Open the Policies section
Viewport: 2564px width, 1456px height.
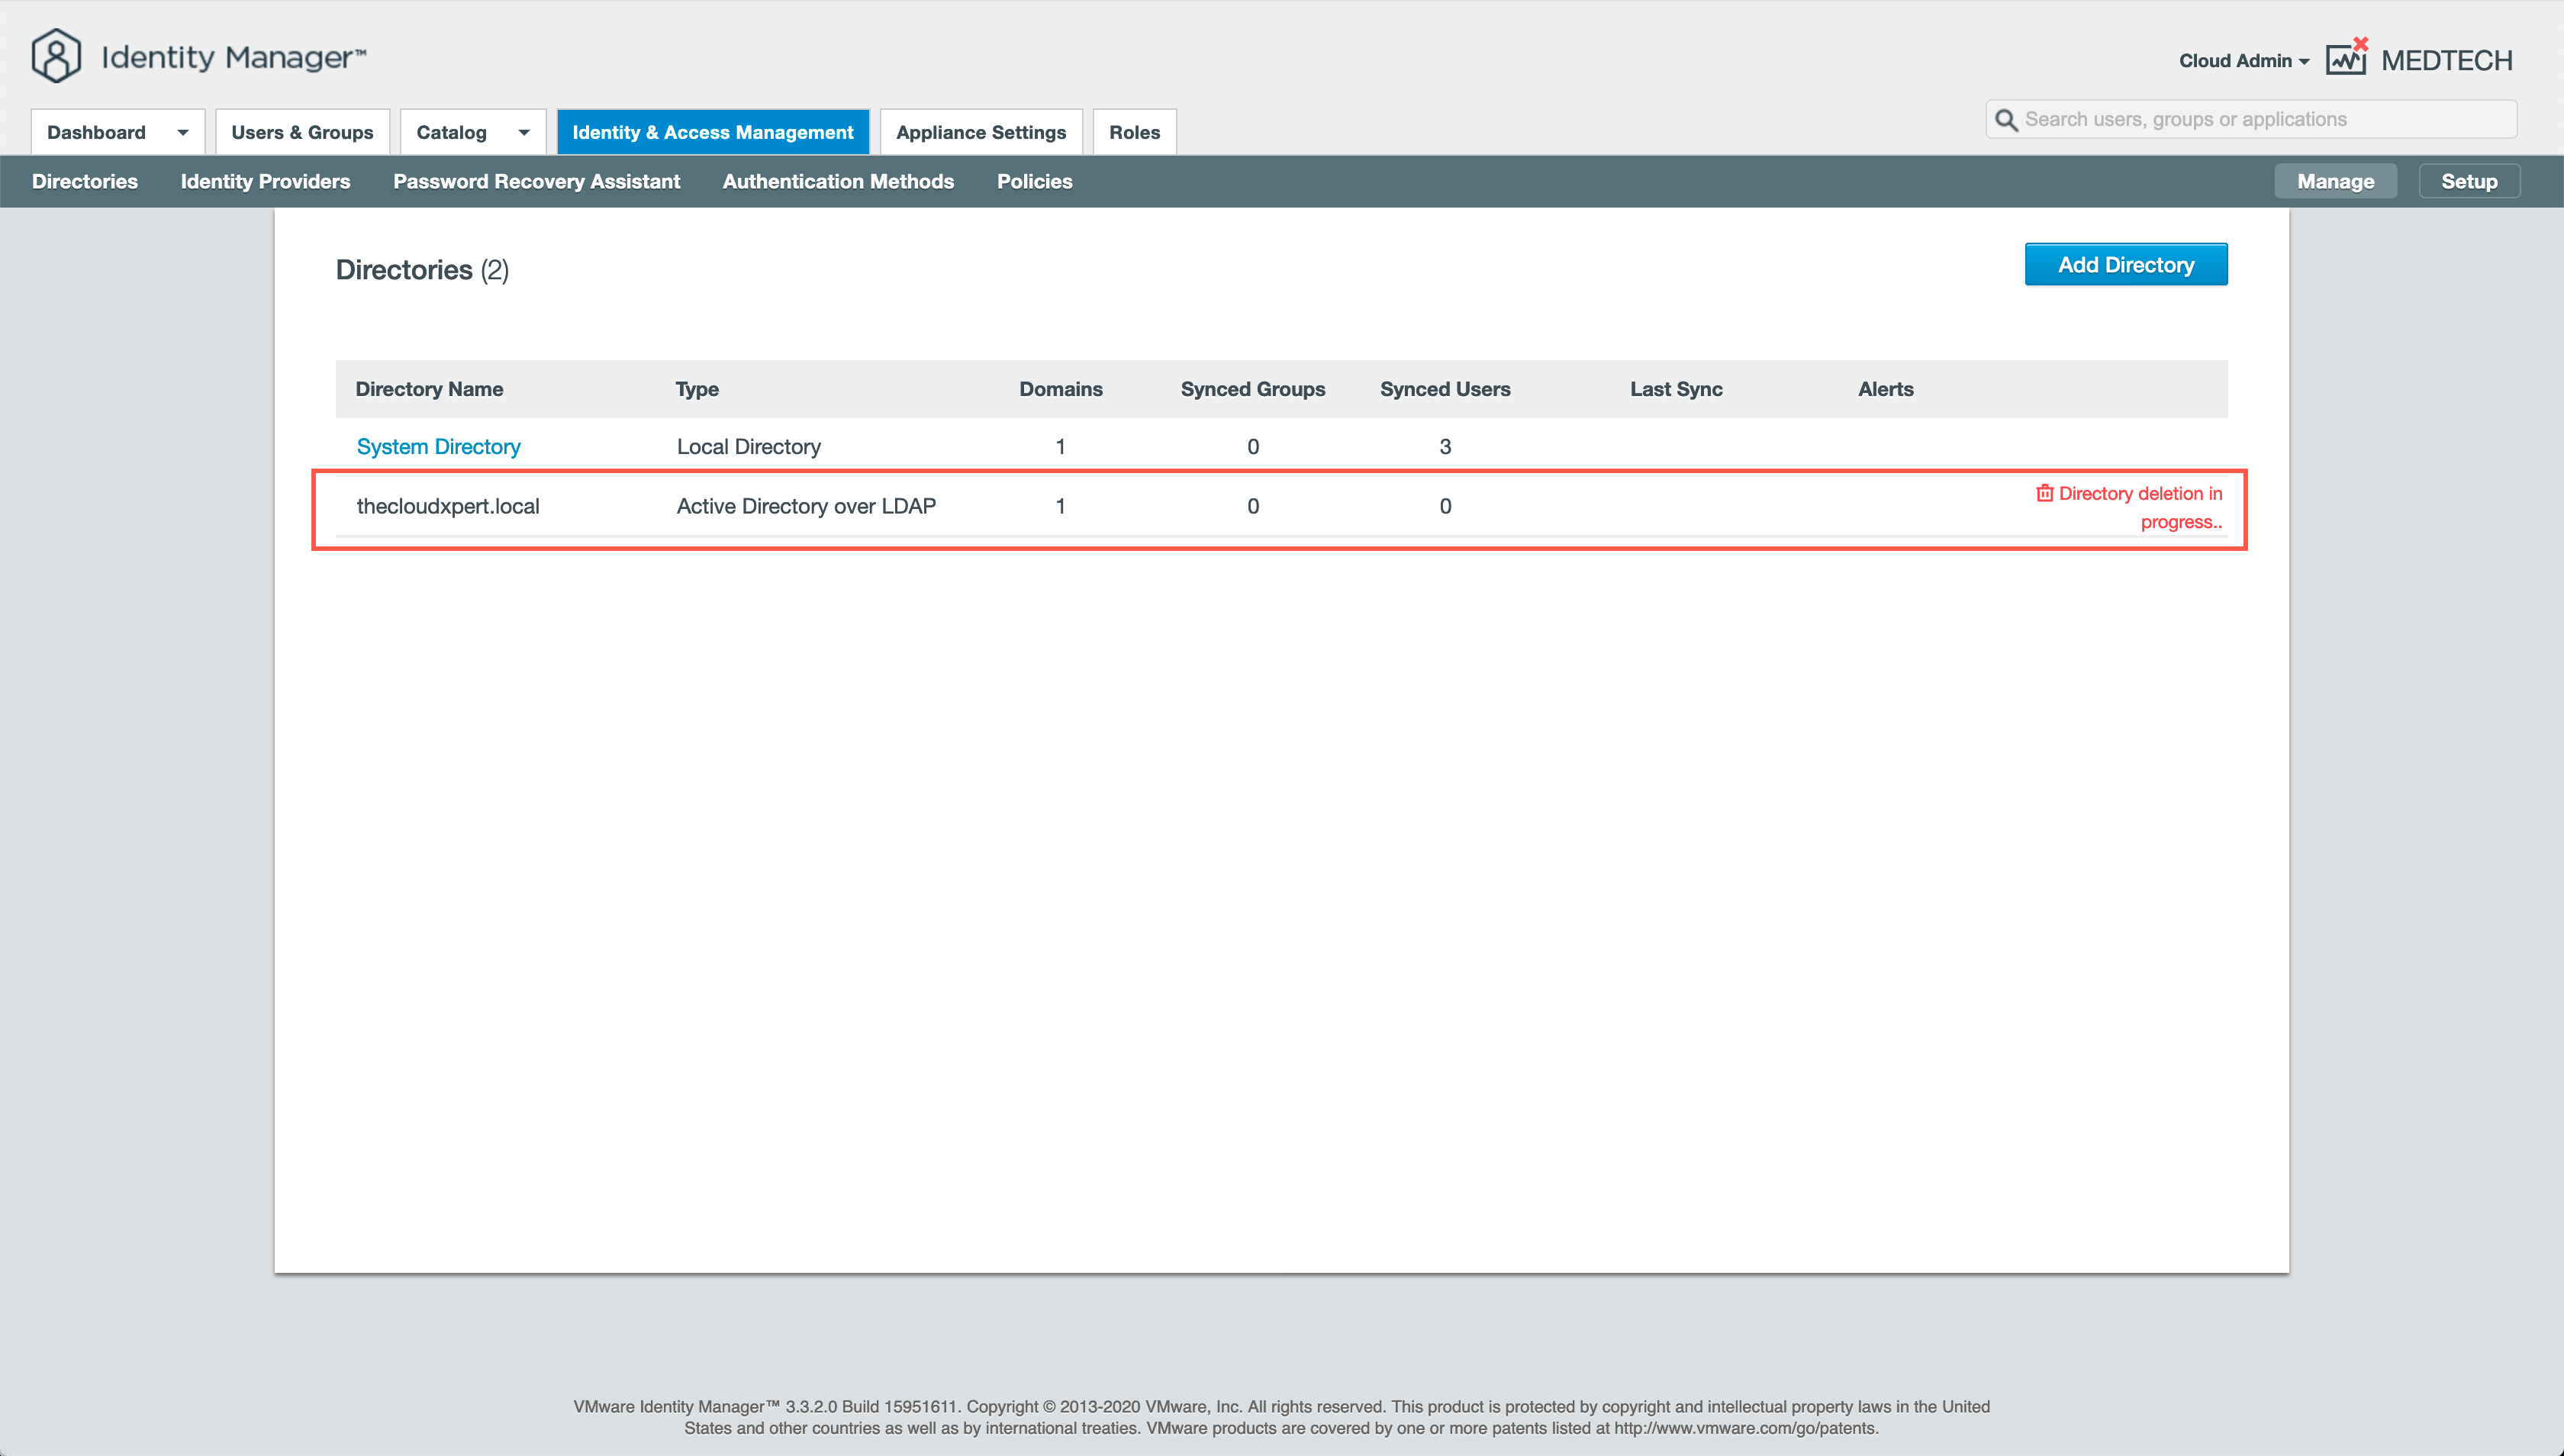pyautogui.click(x=1034, y=181)
